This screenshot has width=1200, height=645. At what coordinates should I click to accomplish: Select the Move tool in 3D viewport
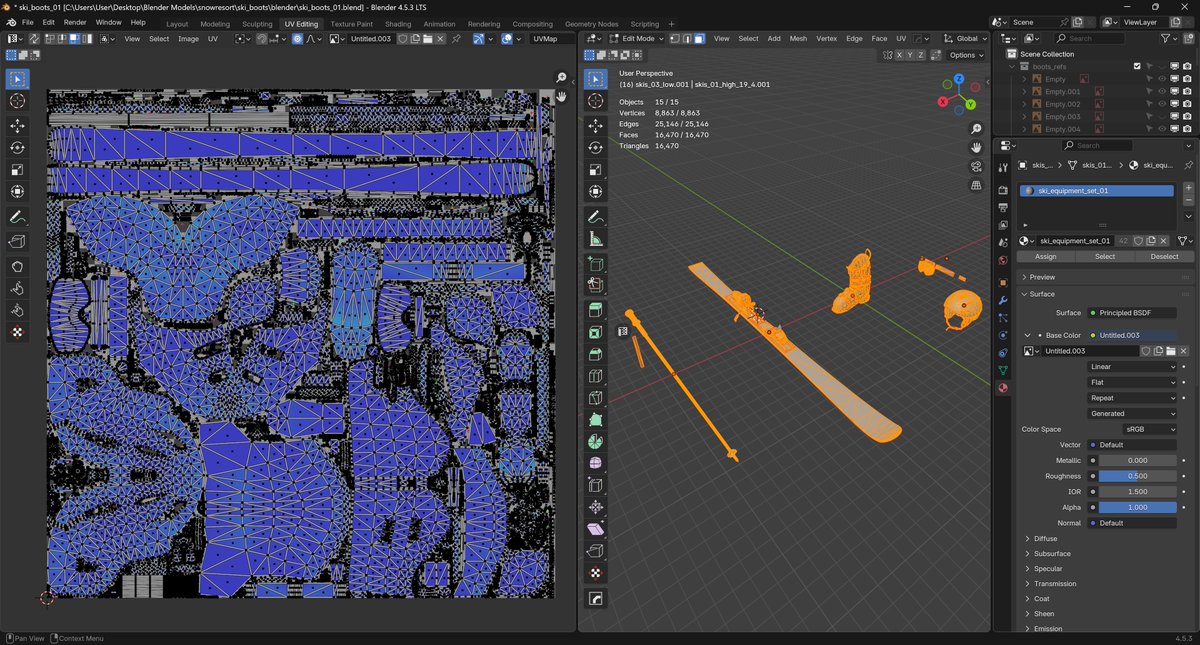(x=596, y=125)
